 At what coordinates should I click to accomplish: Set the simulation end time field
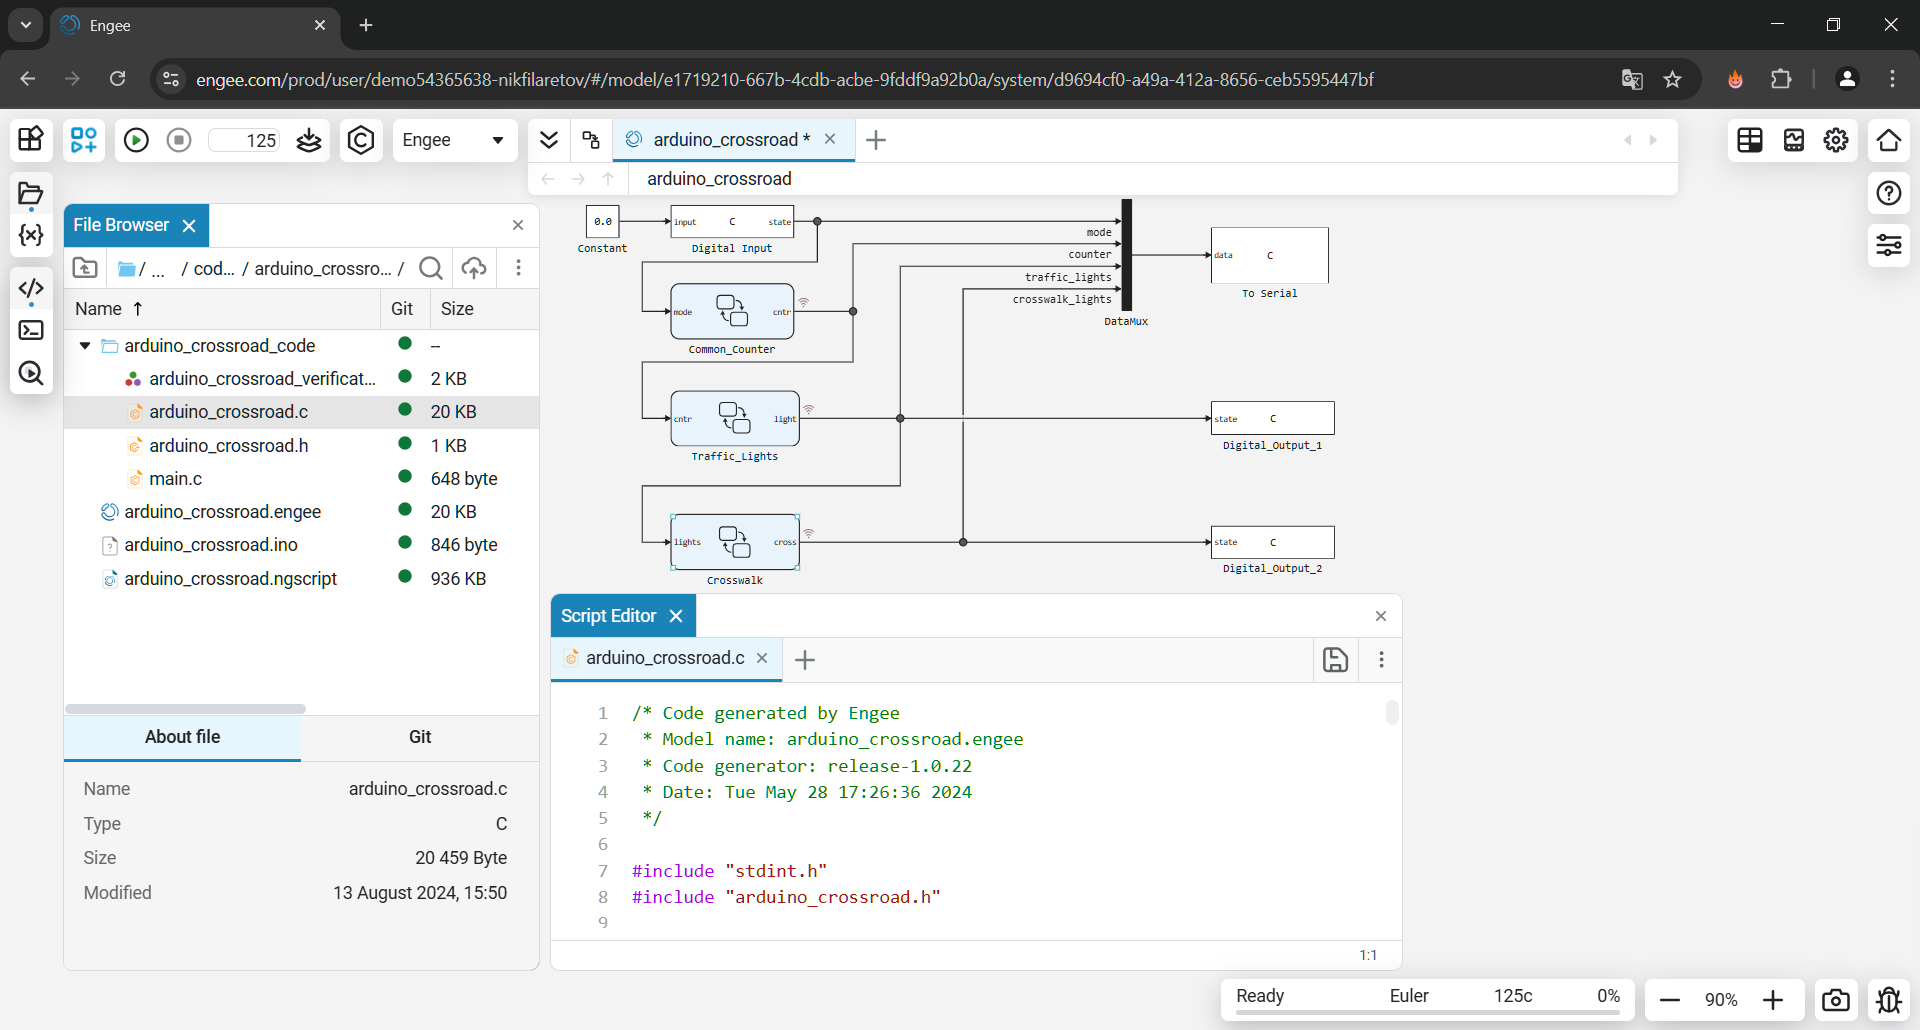[245, 140]
